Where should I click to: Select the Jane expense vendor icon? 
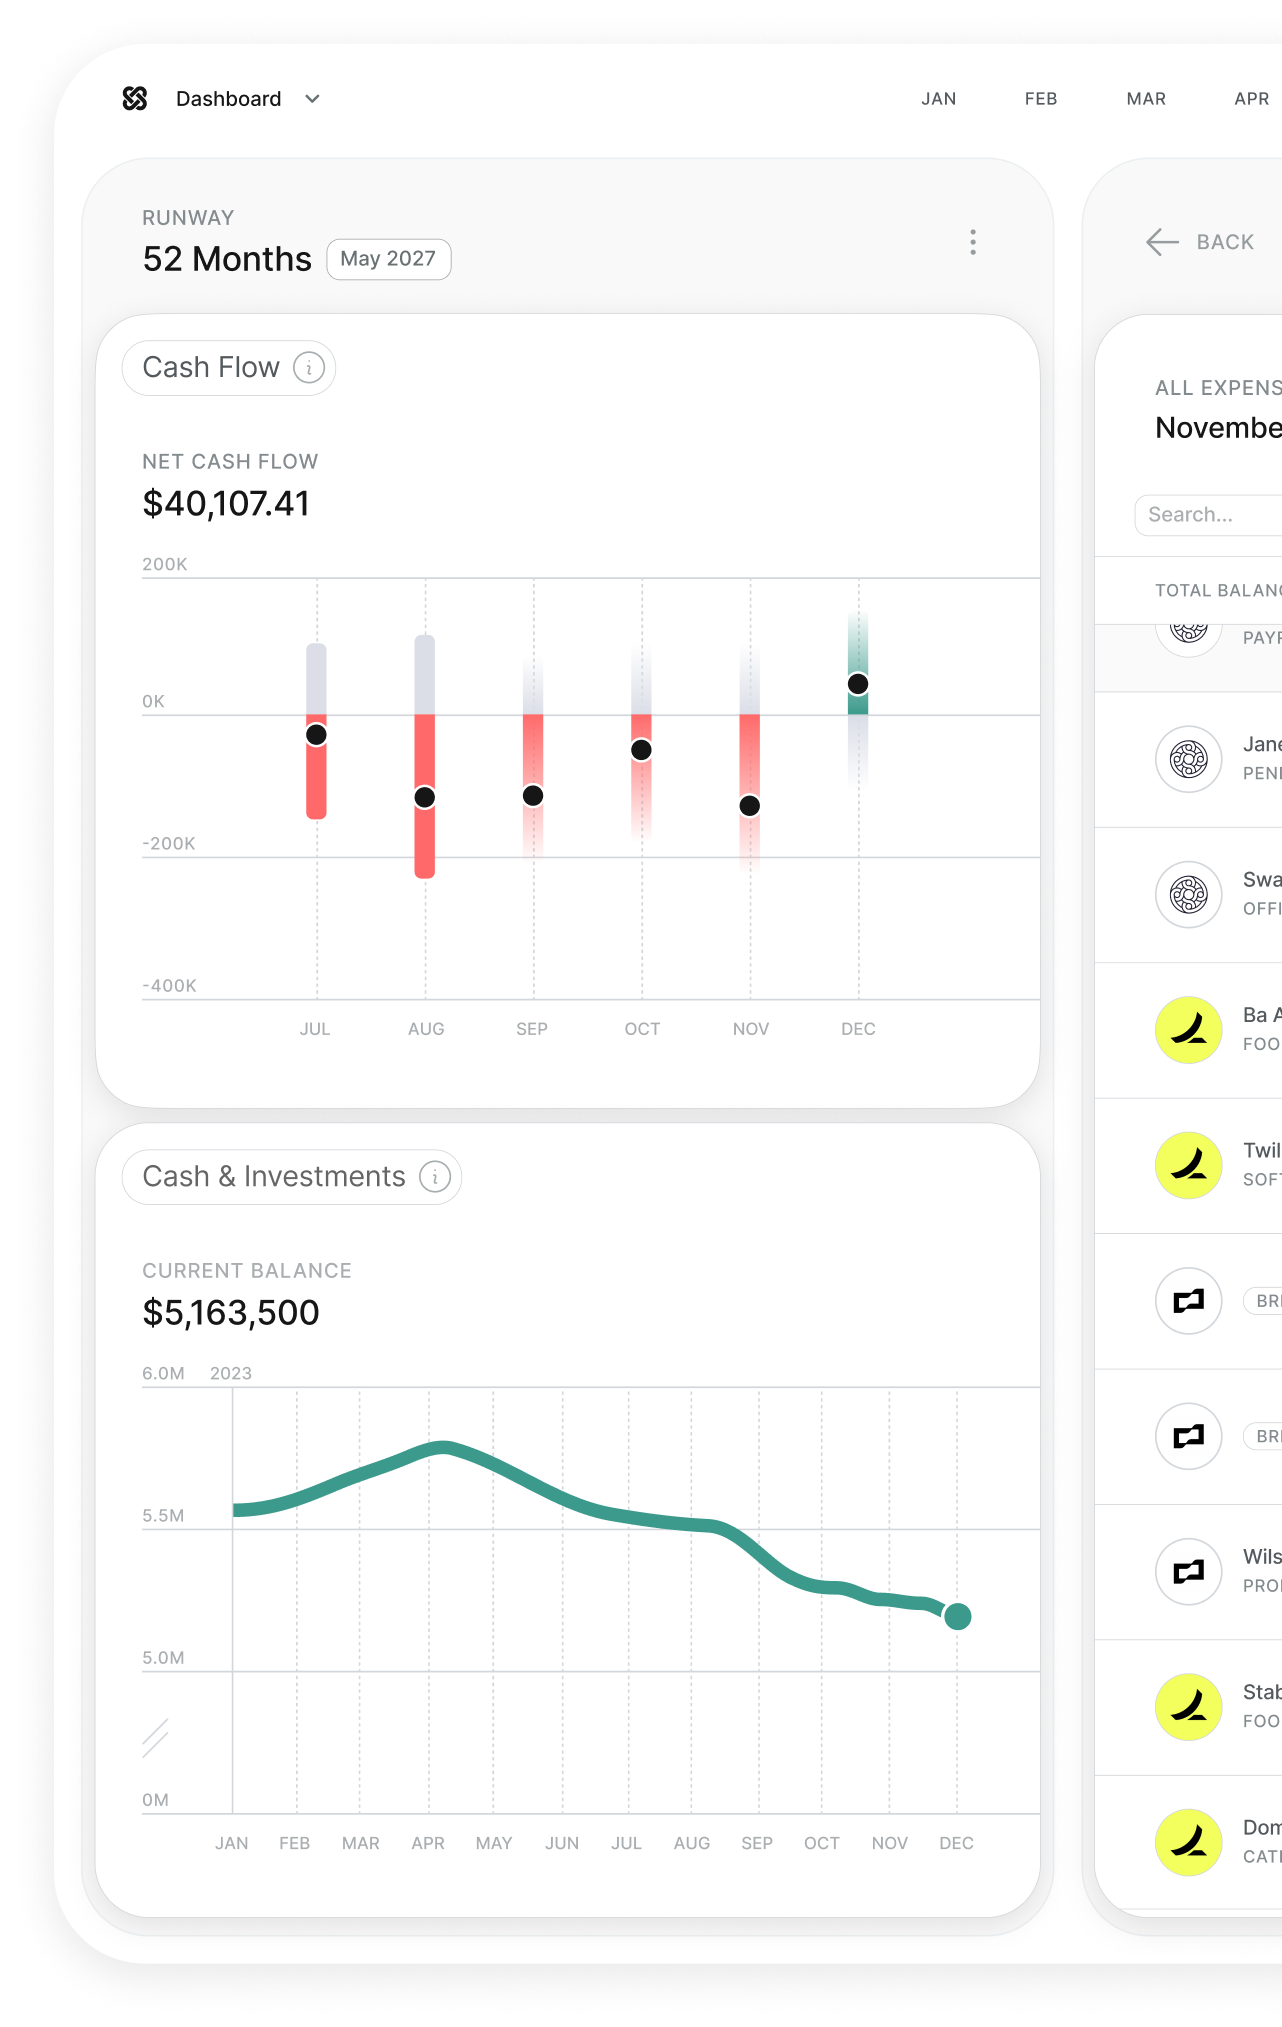pos(1188,759)
